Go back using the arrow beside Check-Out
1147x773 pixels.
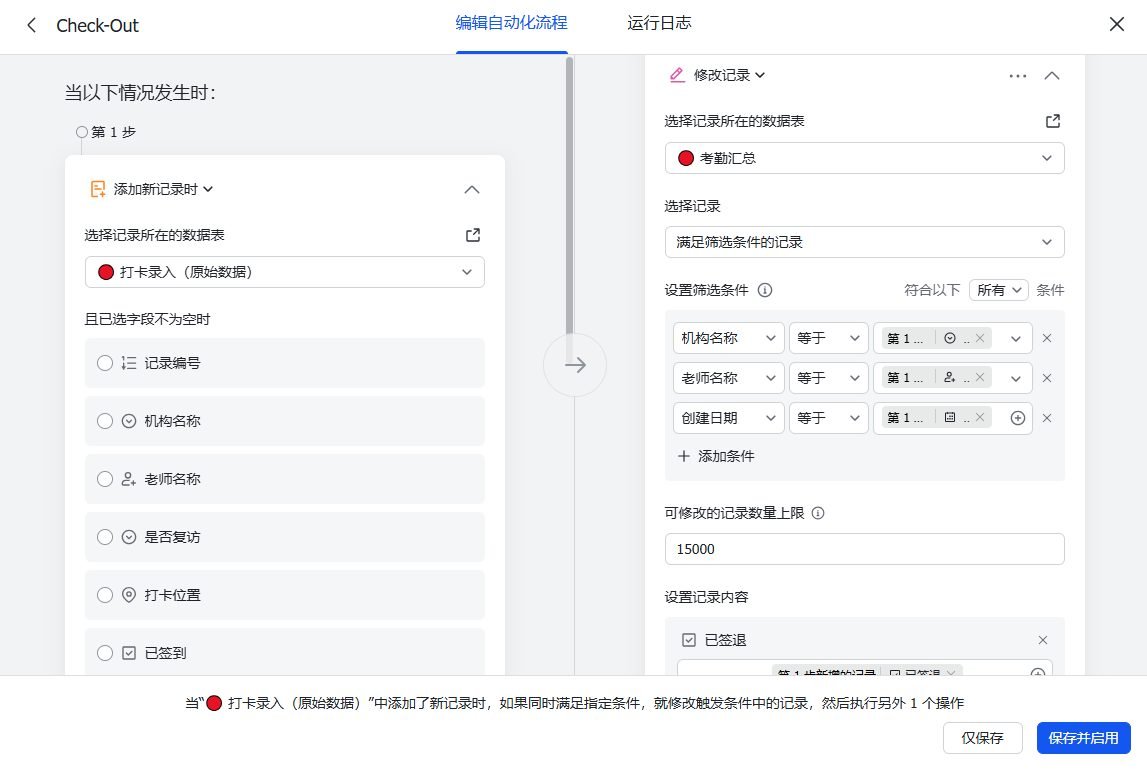point(31,26)
